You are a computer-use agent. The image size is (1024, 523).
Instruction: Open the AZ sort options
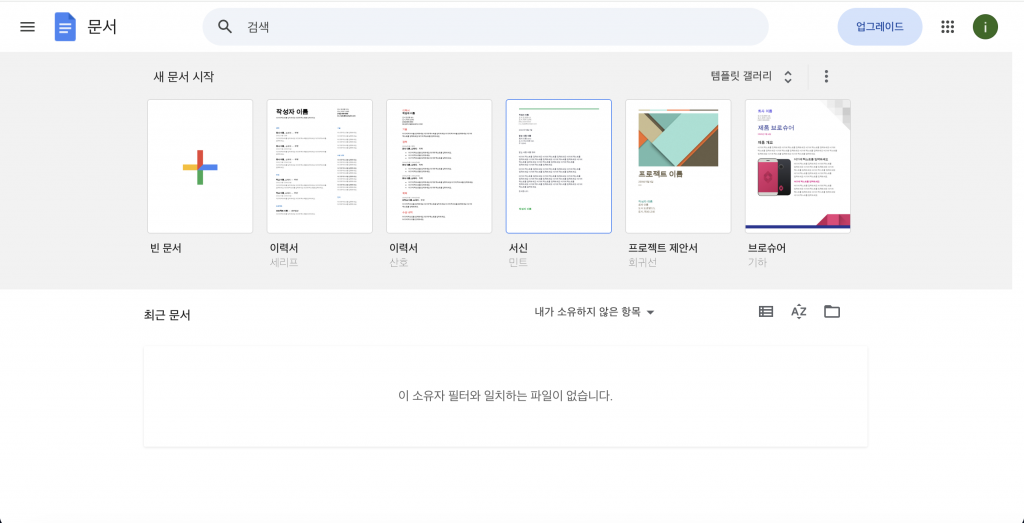pyautogui.click(x=799, y=311)
